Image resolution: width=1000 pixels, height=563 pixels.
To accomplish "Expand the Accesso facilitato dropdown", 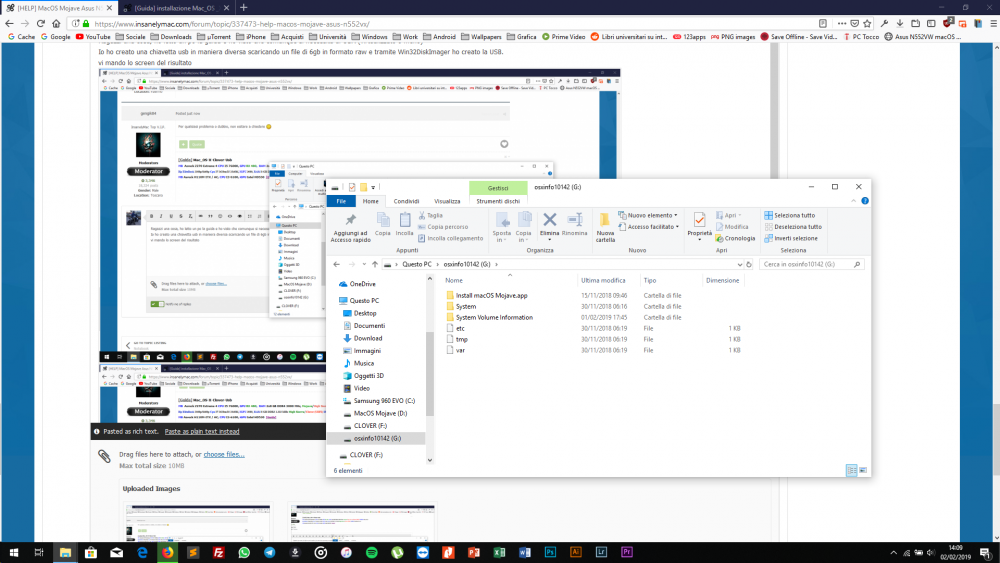I will pyautogui.click(x=677, y=227).
